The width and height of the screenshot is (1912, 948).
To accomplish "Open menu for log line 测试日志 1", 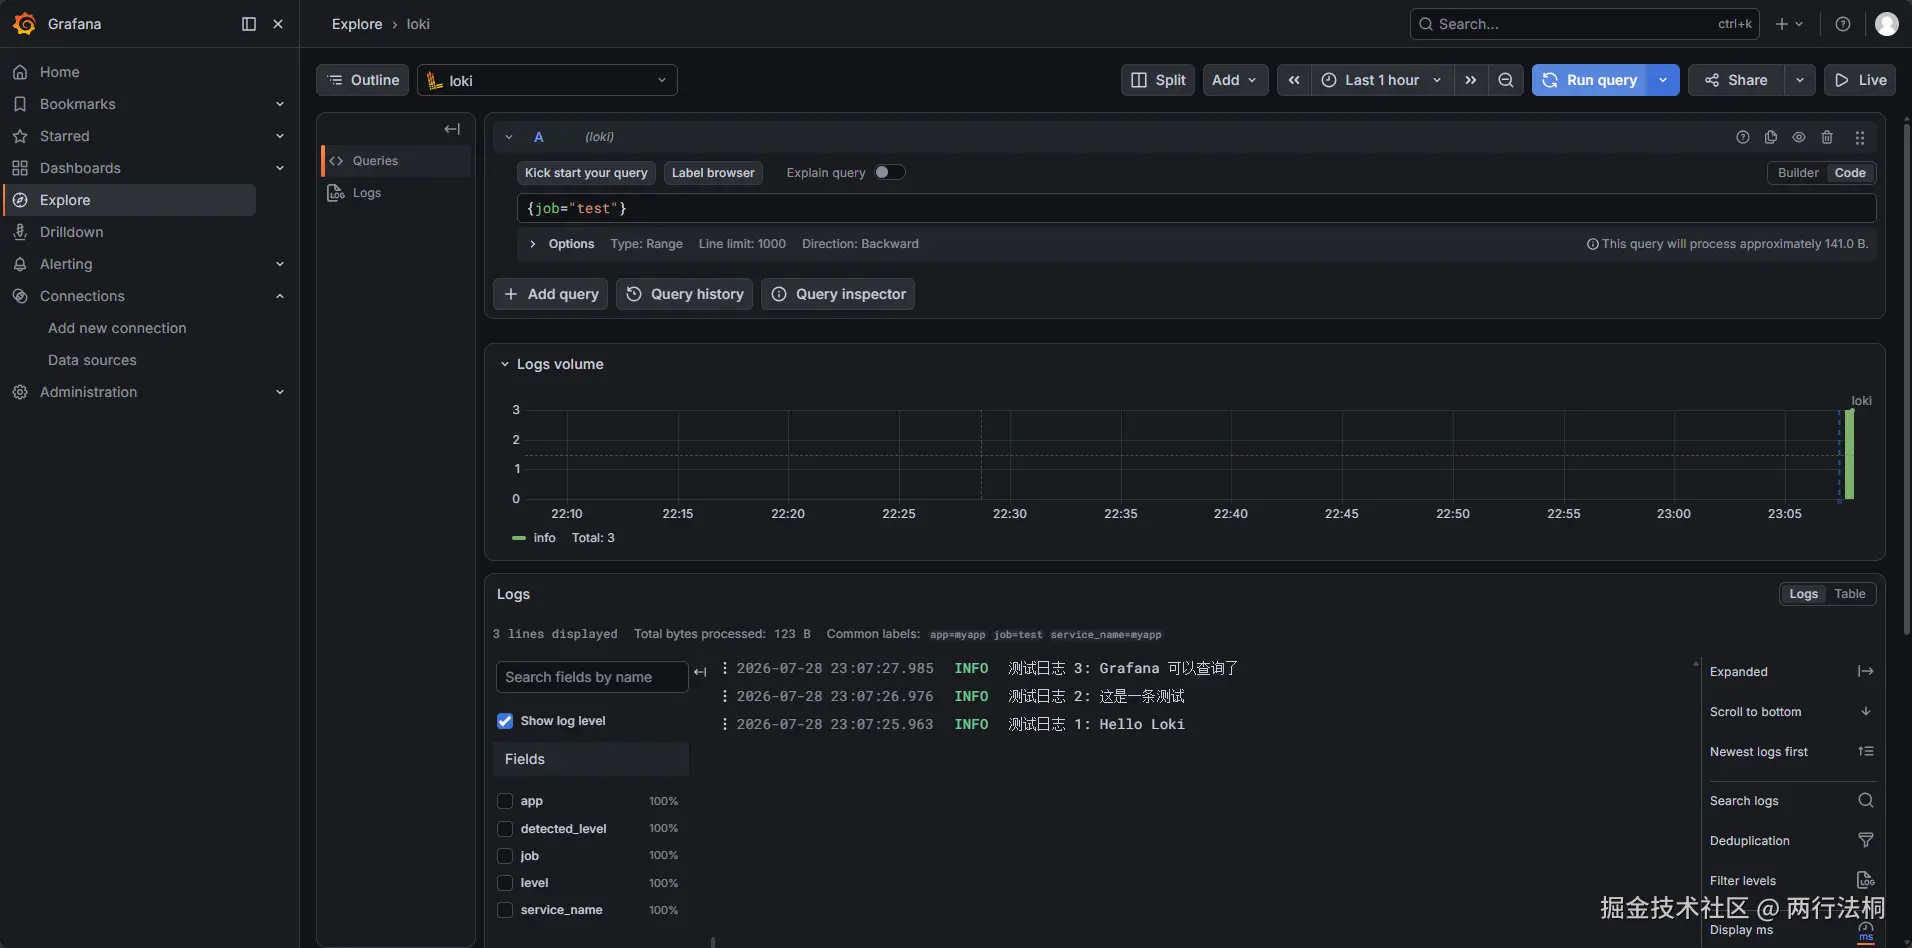I will [x=725, y=724].
